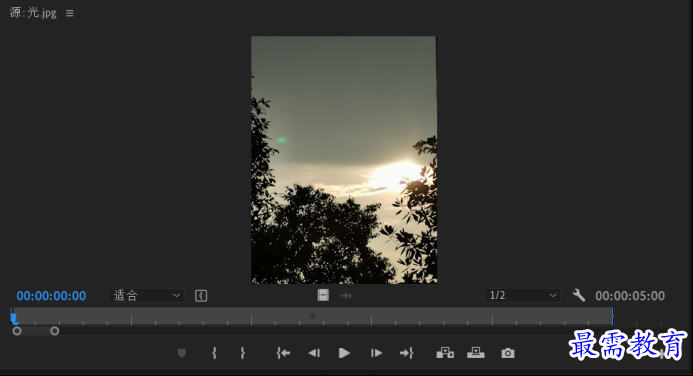Step Back one frame

click(314, 353)
